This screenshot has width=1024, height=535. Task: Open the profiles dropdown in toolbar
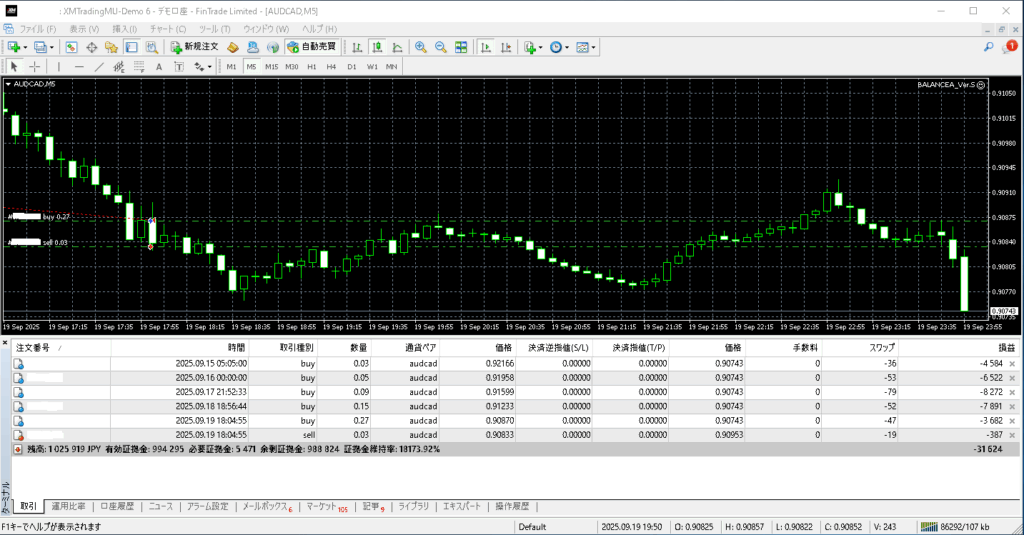[x=51, y=47]
